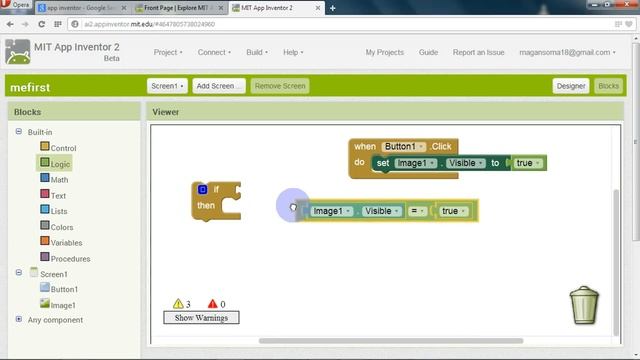Select the "Variables" label in Blocks tree
640x360 pixels.
click(x=67, y=243)
